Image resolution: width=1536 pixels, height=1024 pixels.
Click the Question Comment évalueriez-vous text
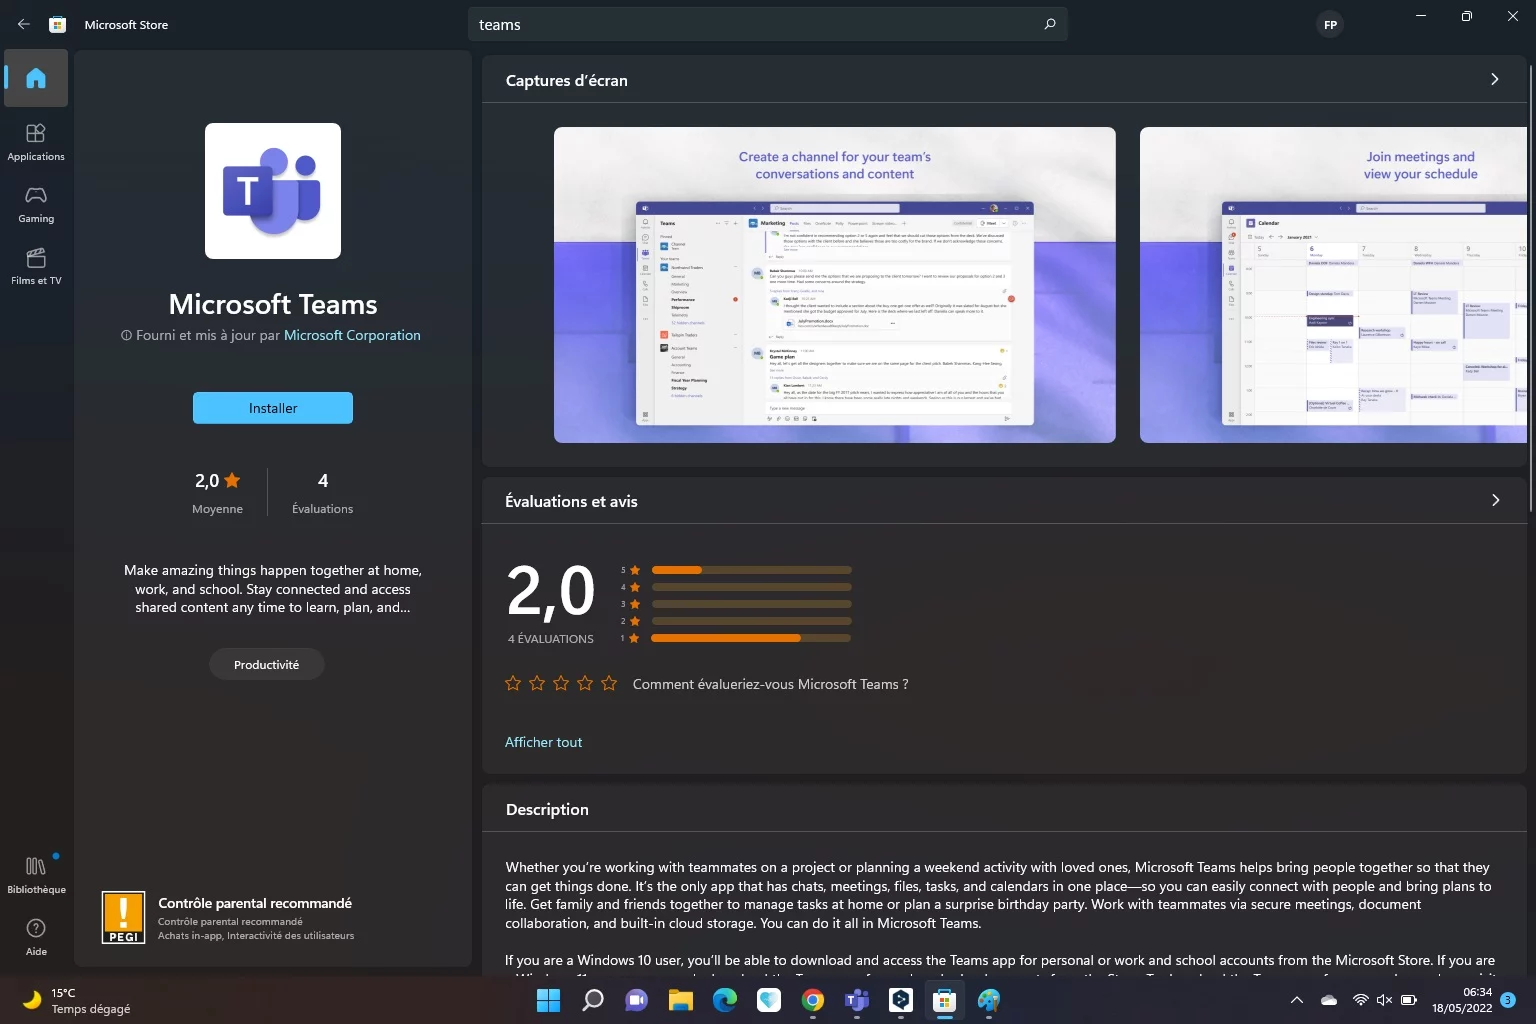[771, 684]
